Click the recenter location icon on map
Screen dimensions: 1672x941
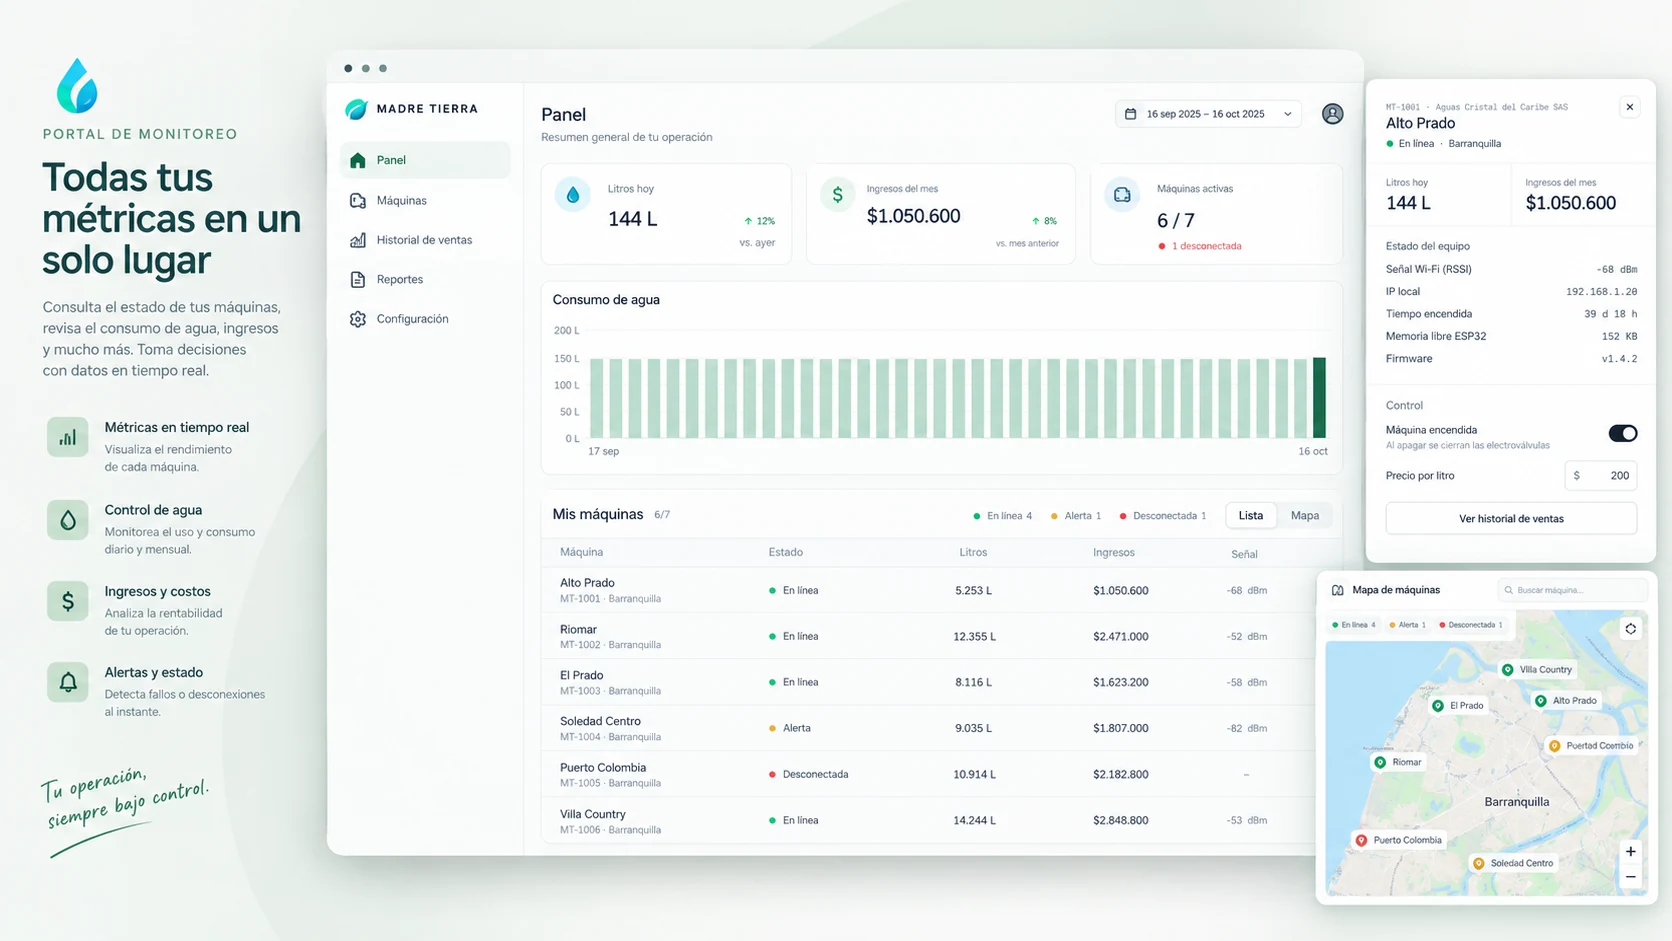pos(1631,629)
